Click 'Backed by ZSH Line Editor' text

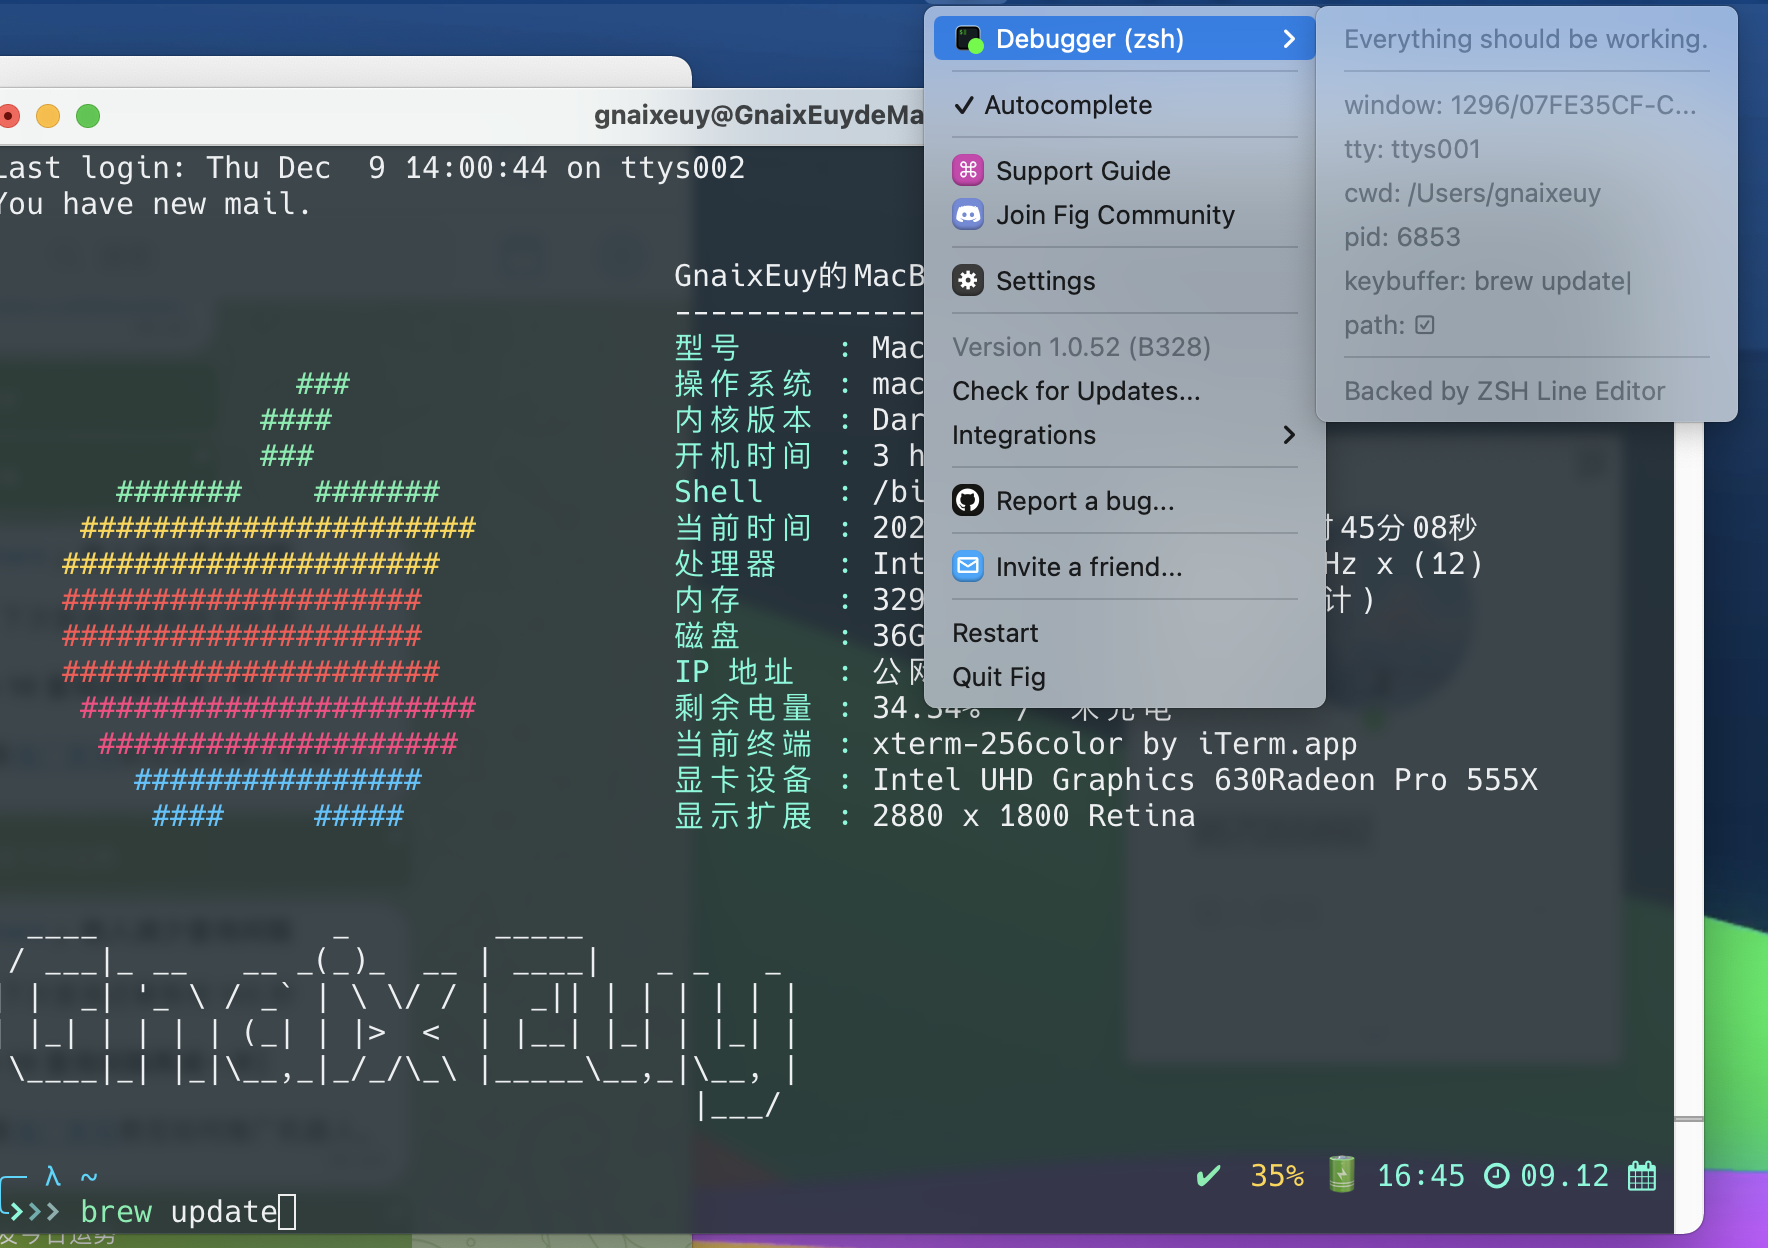(x=1504, y=391)
